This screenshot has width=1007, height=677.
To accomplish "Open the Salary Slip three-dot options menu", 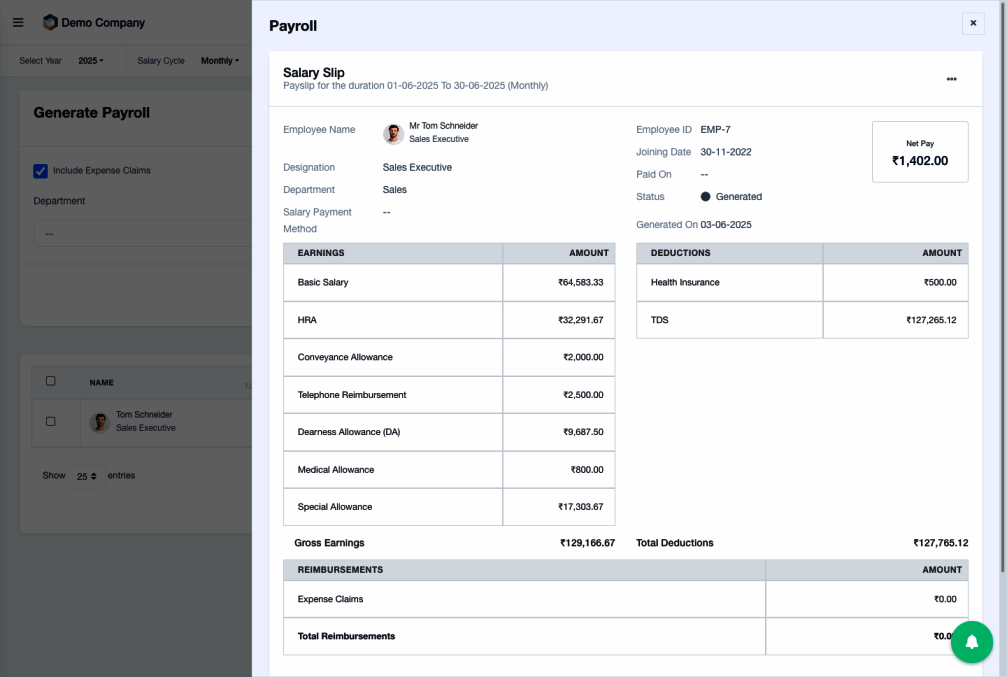I will pyautogui.click(x=951, y=79).
